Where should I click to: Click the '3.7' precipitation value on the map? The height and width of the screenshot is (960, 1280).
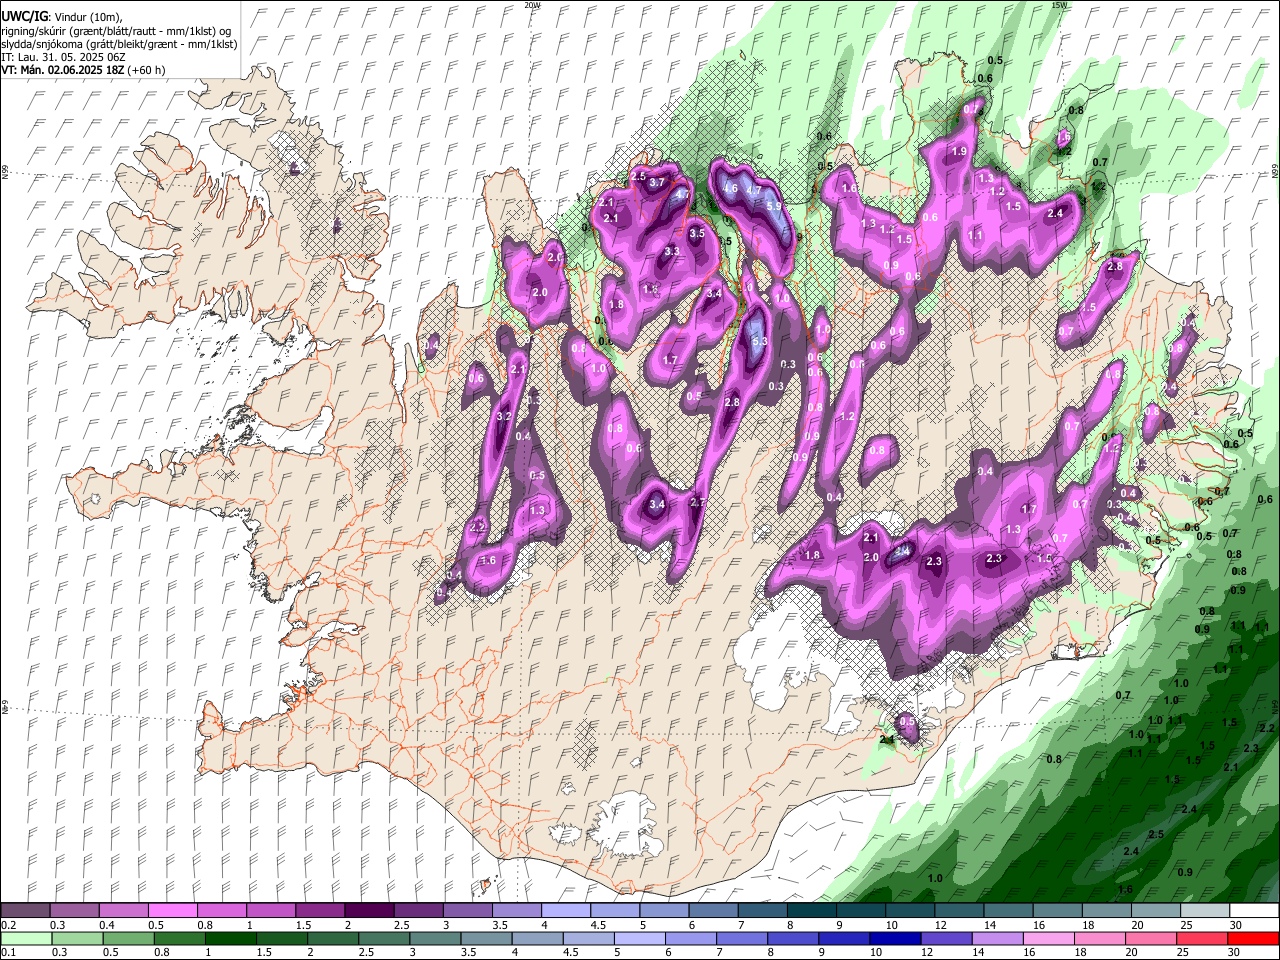pyautogui.click(x=657, y=183)
